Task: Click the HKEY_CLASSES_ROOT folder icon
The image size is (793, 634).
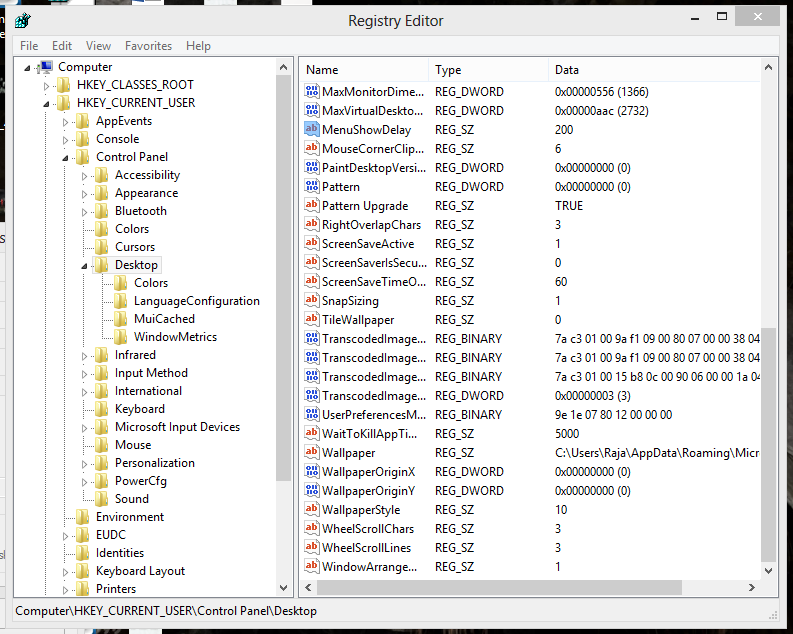Action: point(64,84)
